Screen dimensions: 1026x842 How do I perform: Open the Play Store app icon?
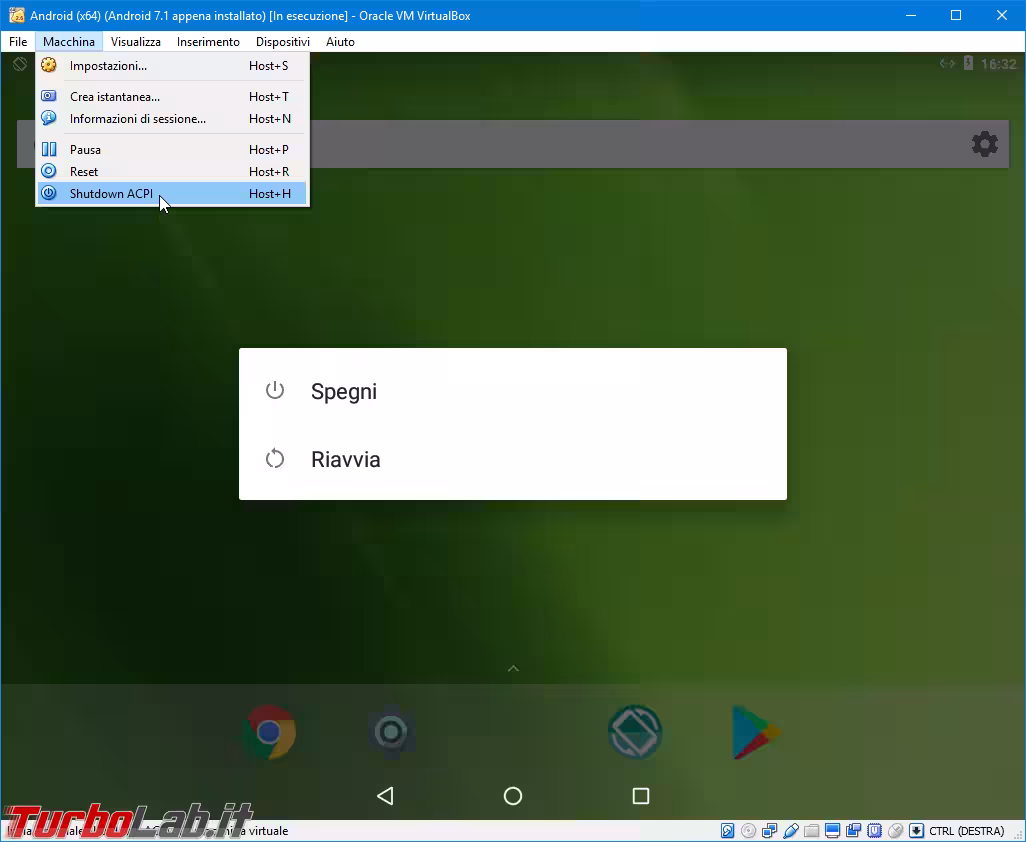(757, 733)
